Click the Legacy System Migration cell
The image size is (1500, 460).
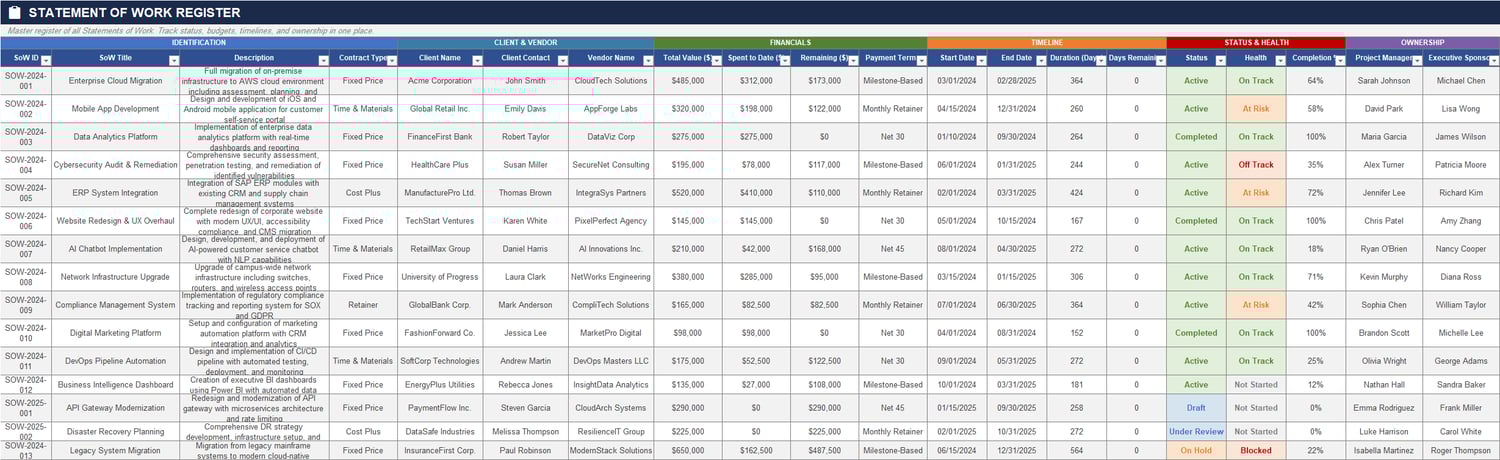[x=115, y=450]
